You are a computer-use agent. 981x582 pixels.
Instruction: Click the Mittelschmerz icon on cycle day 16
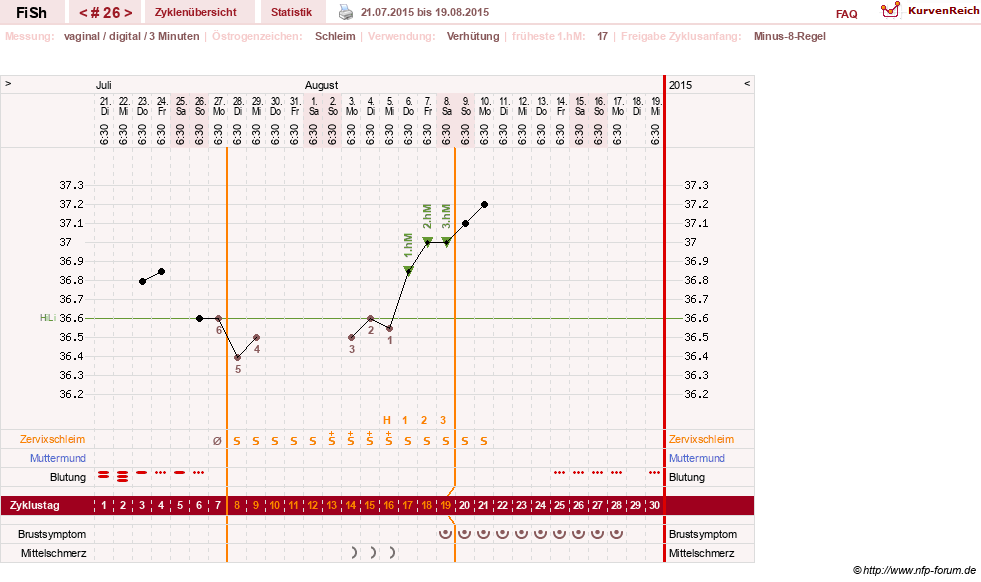392,553
